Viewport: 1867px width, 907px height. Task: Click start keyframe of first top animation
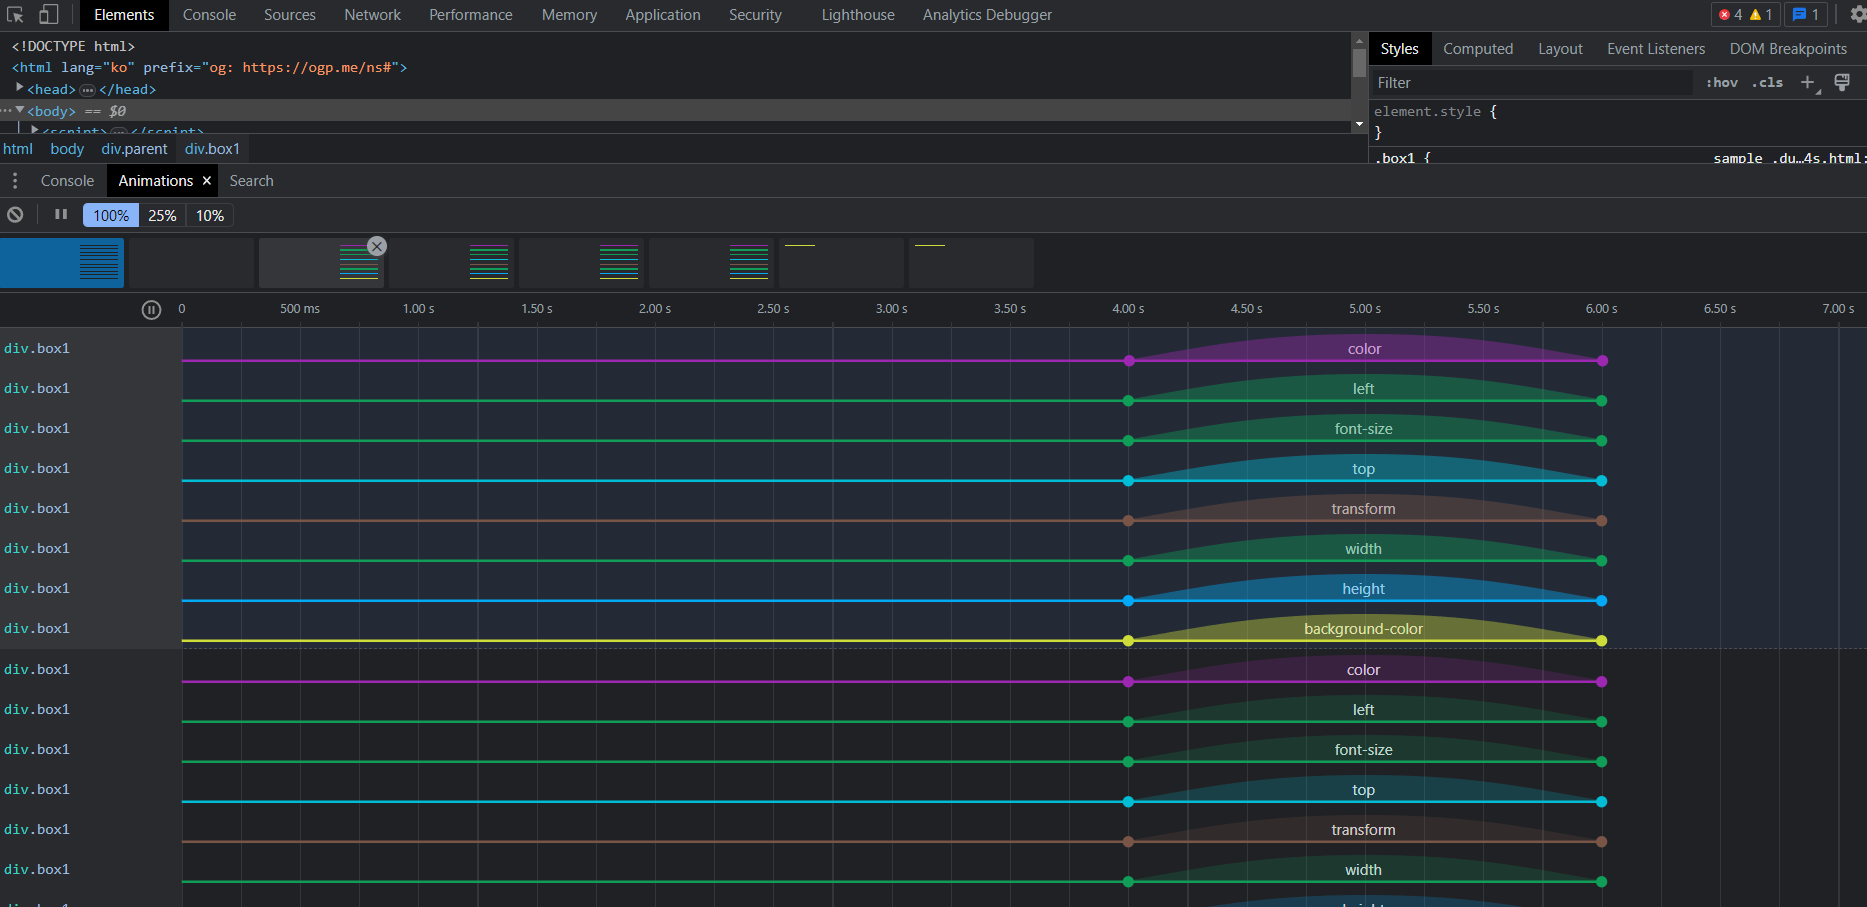pyautogui.click(x=1128, y=481)
